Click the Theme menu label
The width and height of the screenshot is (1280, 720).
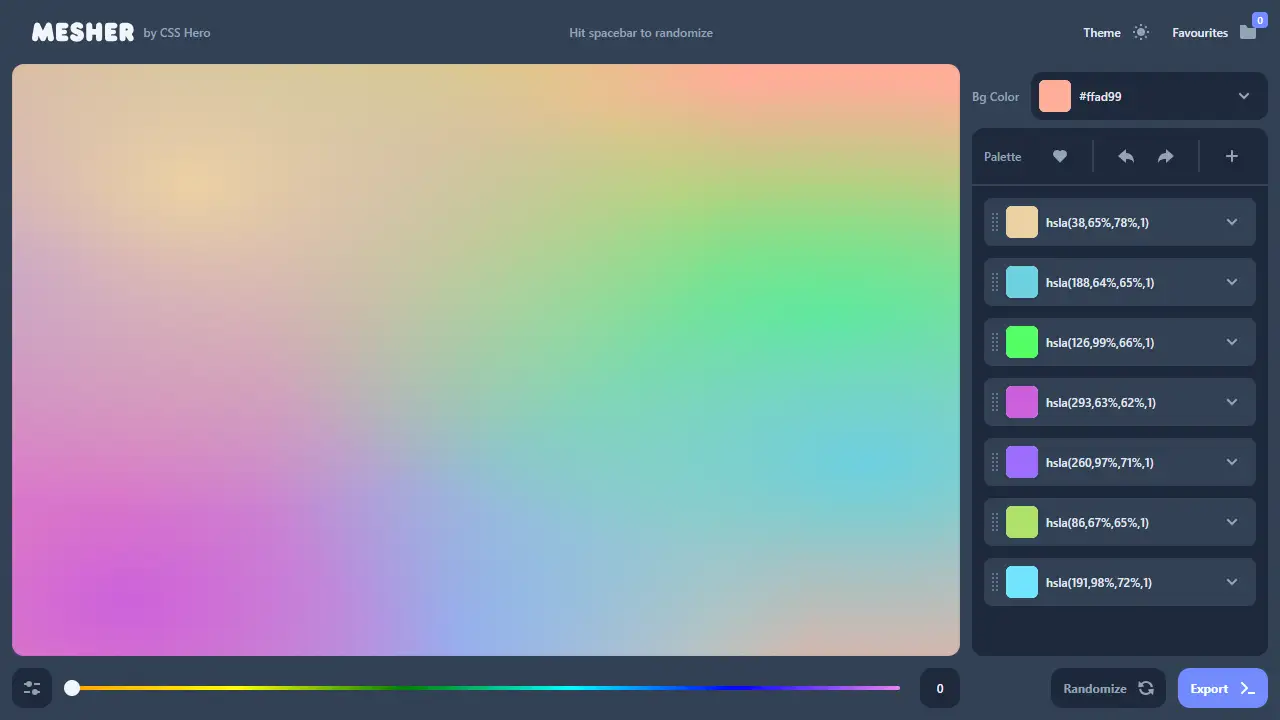[x=1101, y=32]
